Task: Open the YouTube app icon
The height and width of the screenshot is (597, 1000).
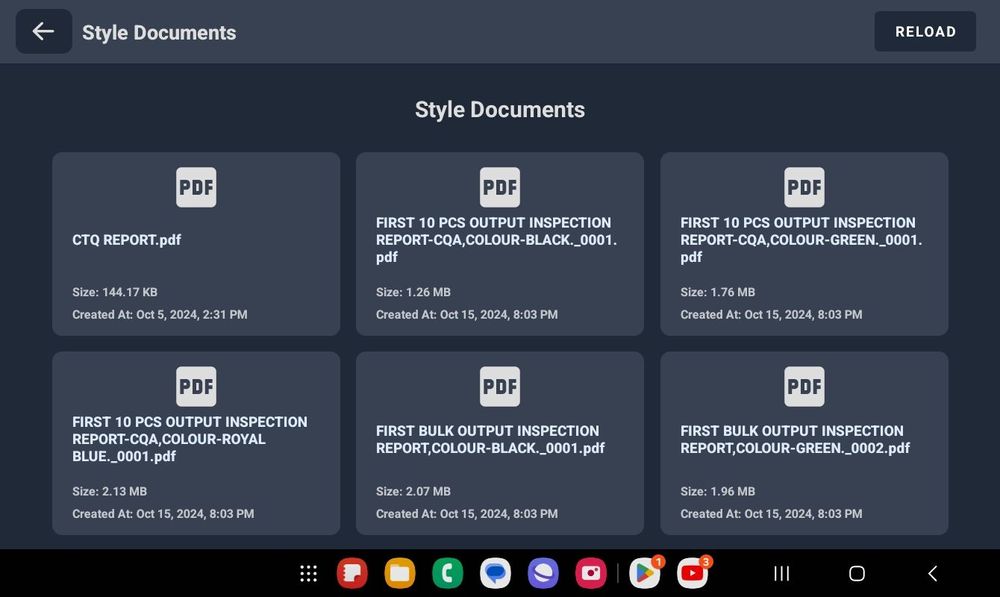Action: point(693,573)
